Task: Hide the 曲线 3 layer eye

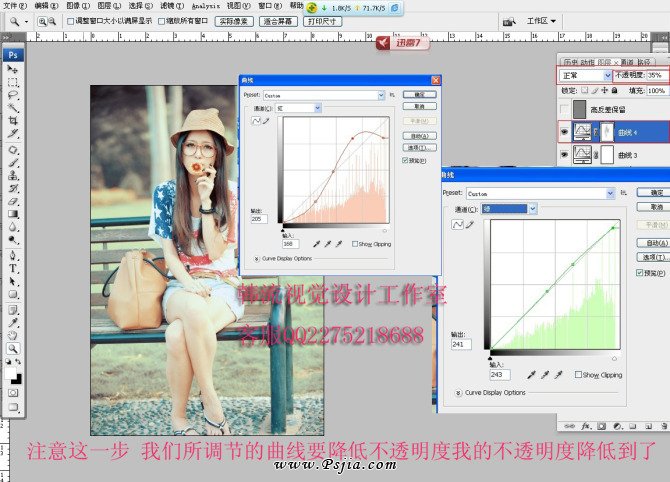Action: pos(564,154)
